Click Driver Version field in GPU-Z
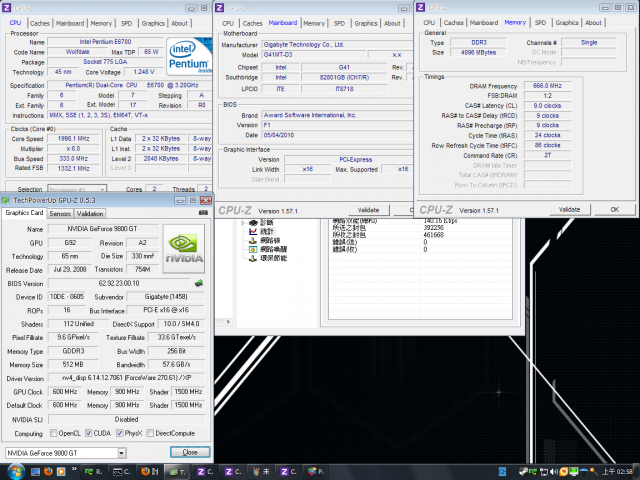This screenshot has width=640, height=480. coord(127,378)
